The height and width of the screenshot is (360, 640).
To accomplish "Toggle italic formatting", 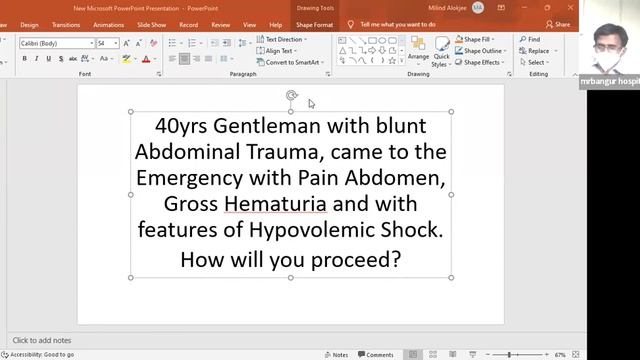I will click(36, 59).
